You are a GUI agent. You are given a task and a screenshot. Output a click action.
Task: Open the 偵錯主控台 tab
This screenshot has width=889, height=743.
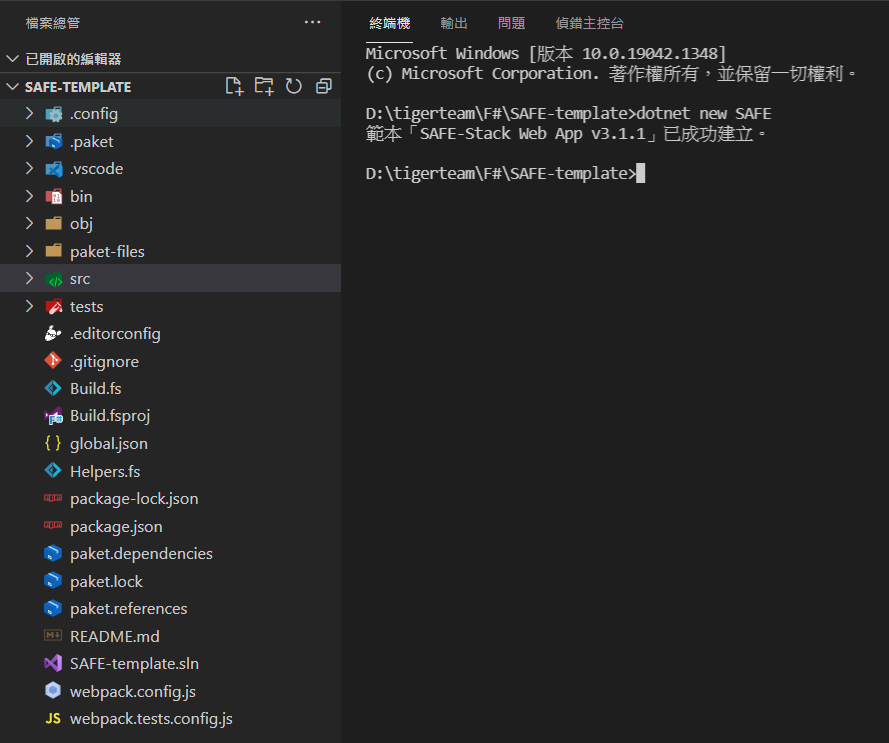[589, 23]
